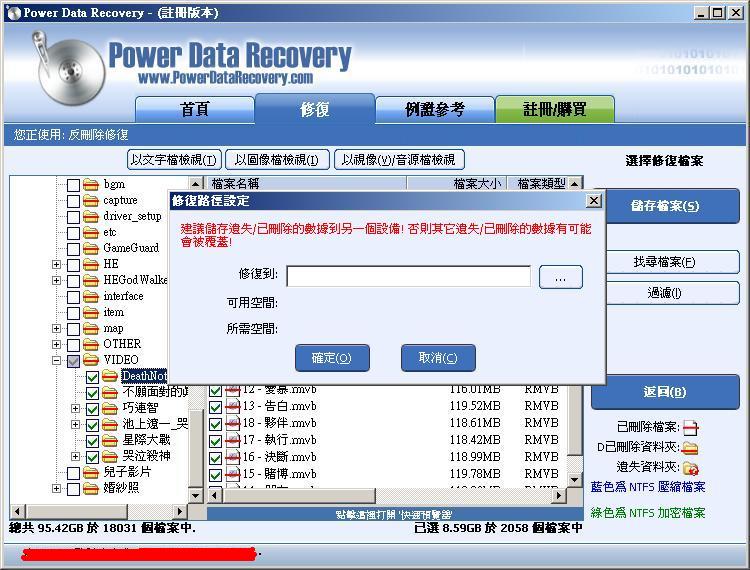Click the 16 - 決斷.rmvb file icon
750x570 pixels.
pyautogui.click(x=232, y=457)
